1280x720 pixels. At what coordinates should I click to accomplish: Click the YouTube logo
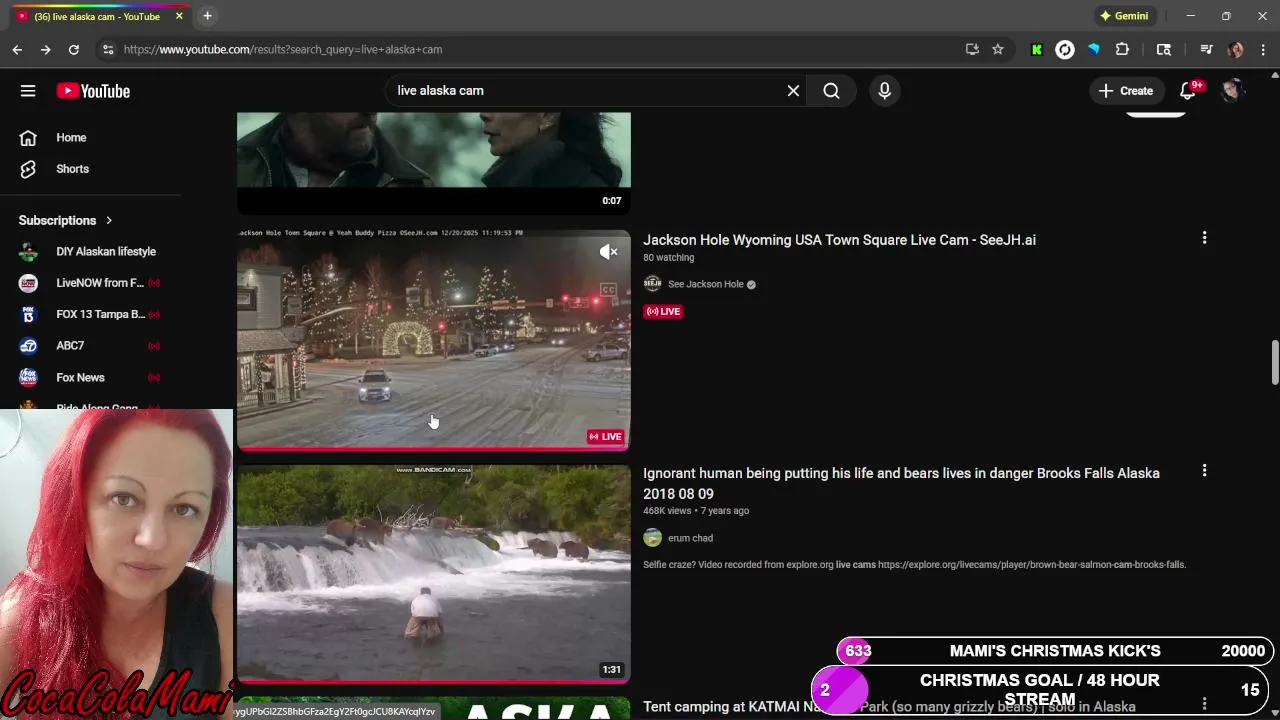tap(93, 91)
